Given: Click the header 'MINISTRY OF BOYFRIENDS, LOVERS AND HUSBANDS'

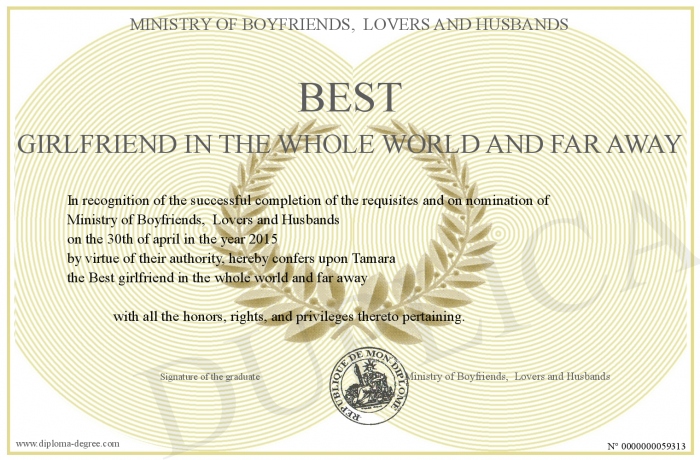Looking at the screenshot, I should [x=349, y=24].
